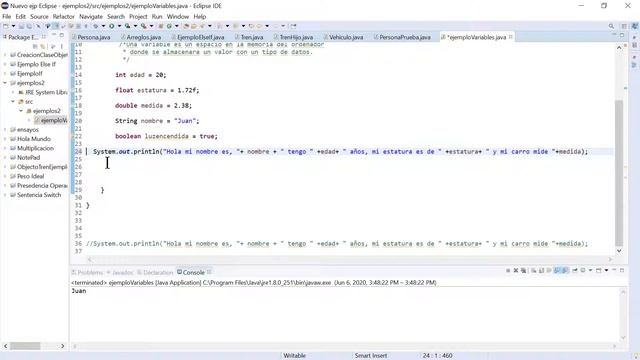The width and height of the screenshot is (640, 360).
Task: Open Package Explorer view menu
Action: 62,46
